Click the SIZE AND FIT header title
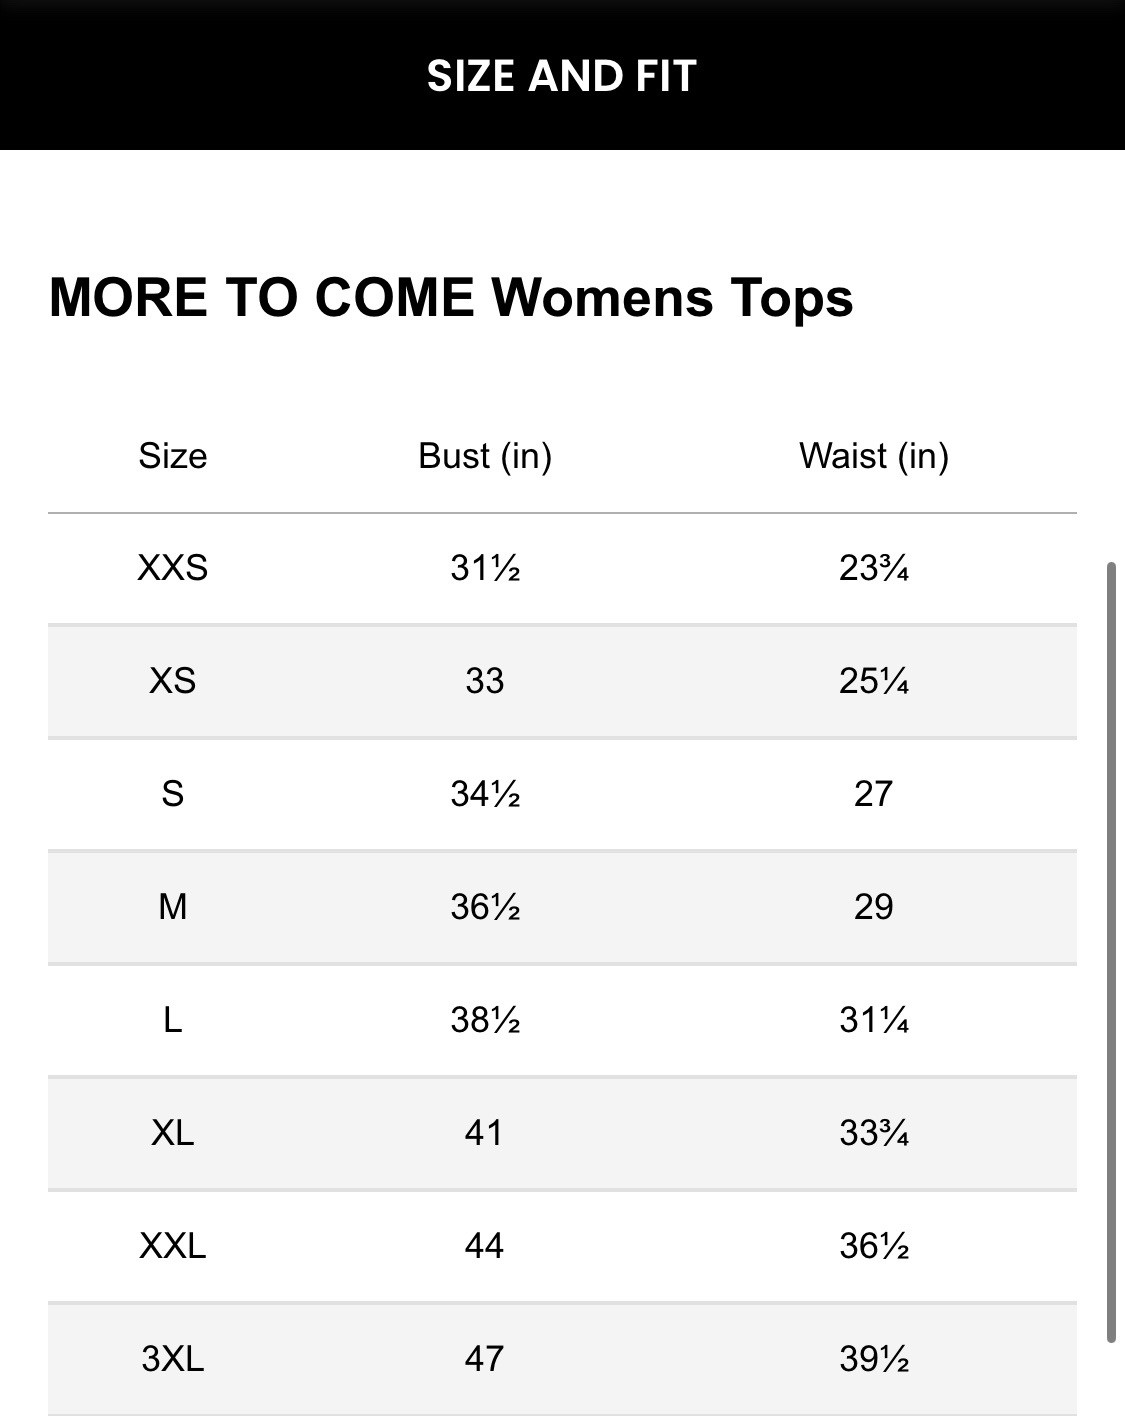Image resolution: width=1125 pixels, height=1416 pixels. click(562, 76)
